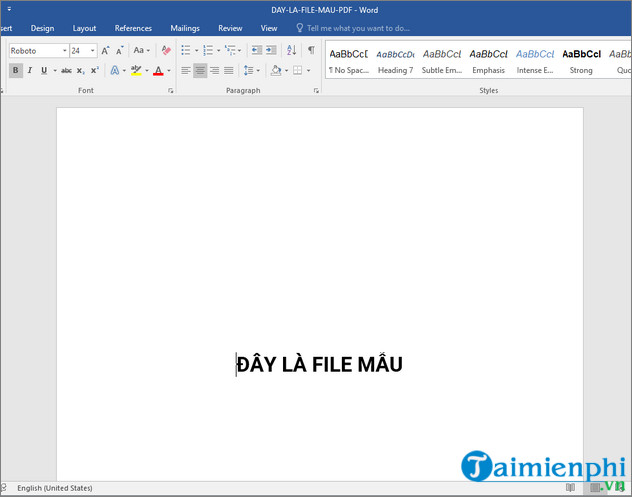Open Tell me lightbulb search

(299, 28)
